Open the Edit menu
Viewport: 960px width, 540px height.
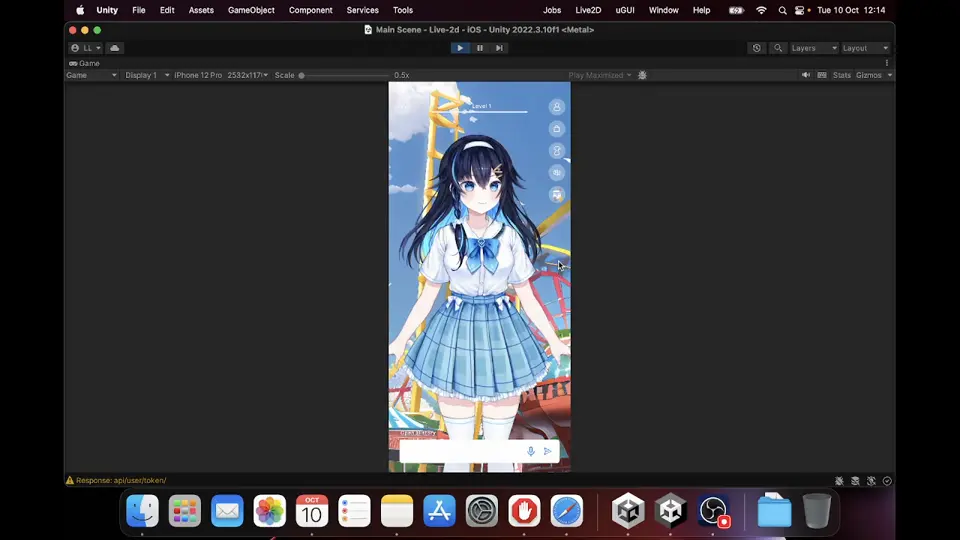click(x=167, y=10)
